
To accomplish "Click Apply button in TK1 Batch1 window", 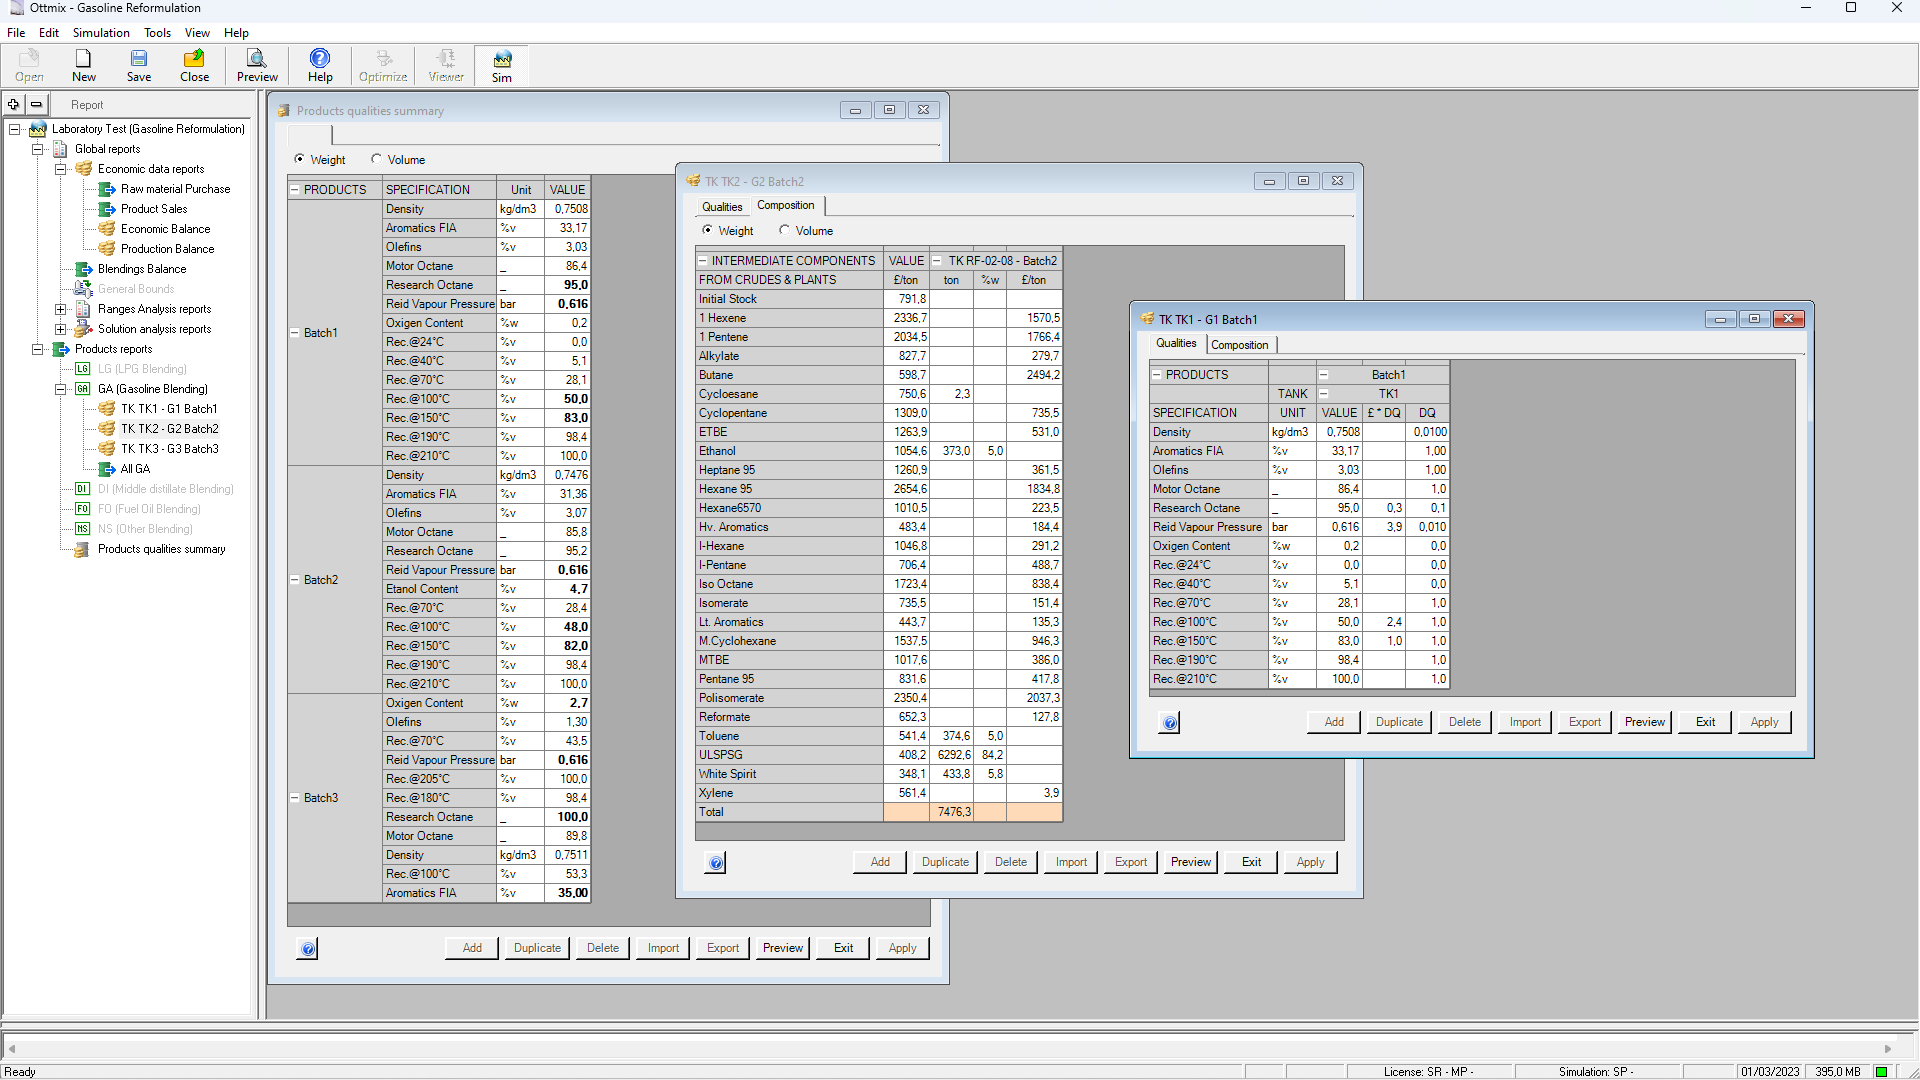I will [1764, 722].
